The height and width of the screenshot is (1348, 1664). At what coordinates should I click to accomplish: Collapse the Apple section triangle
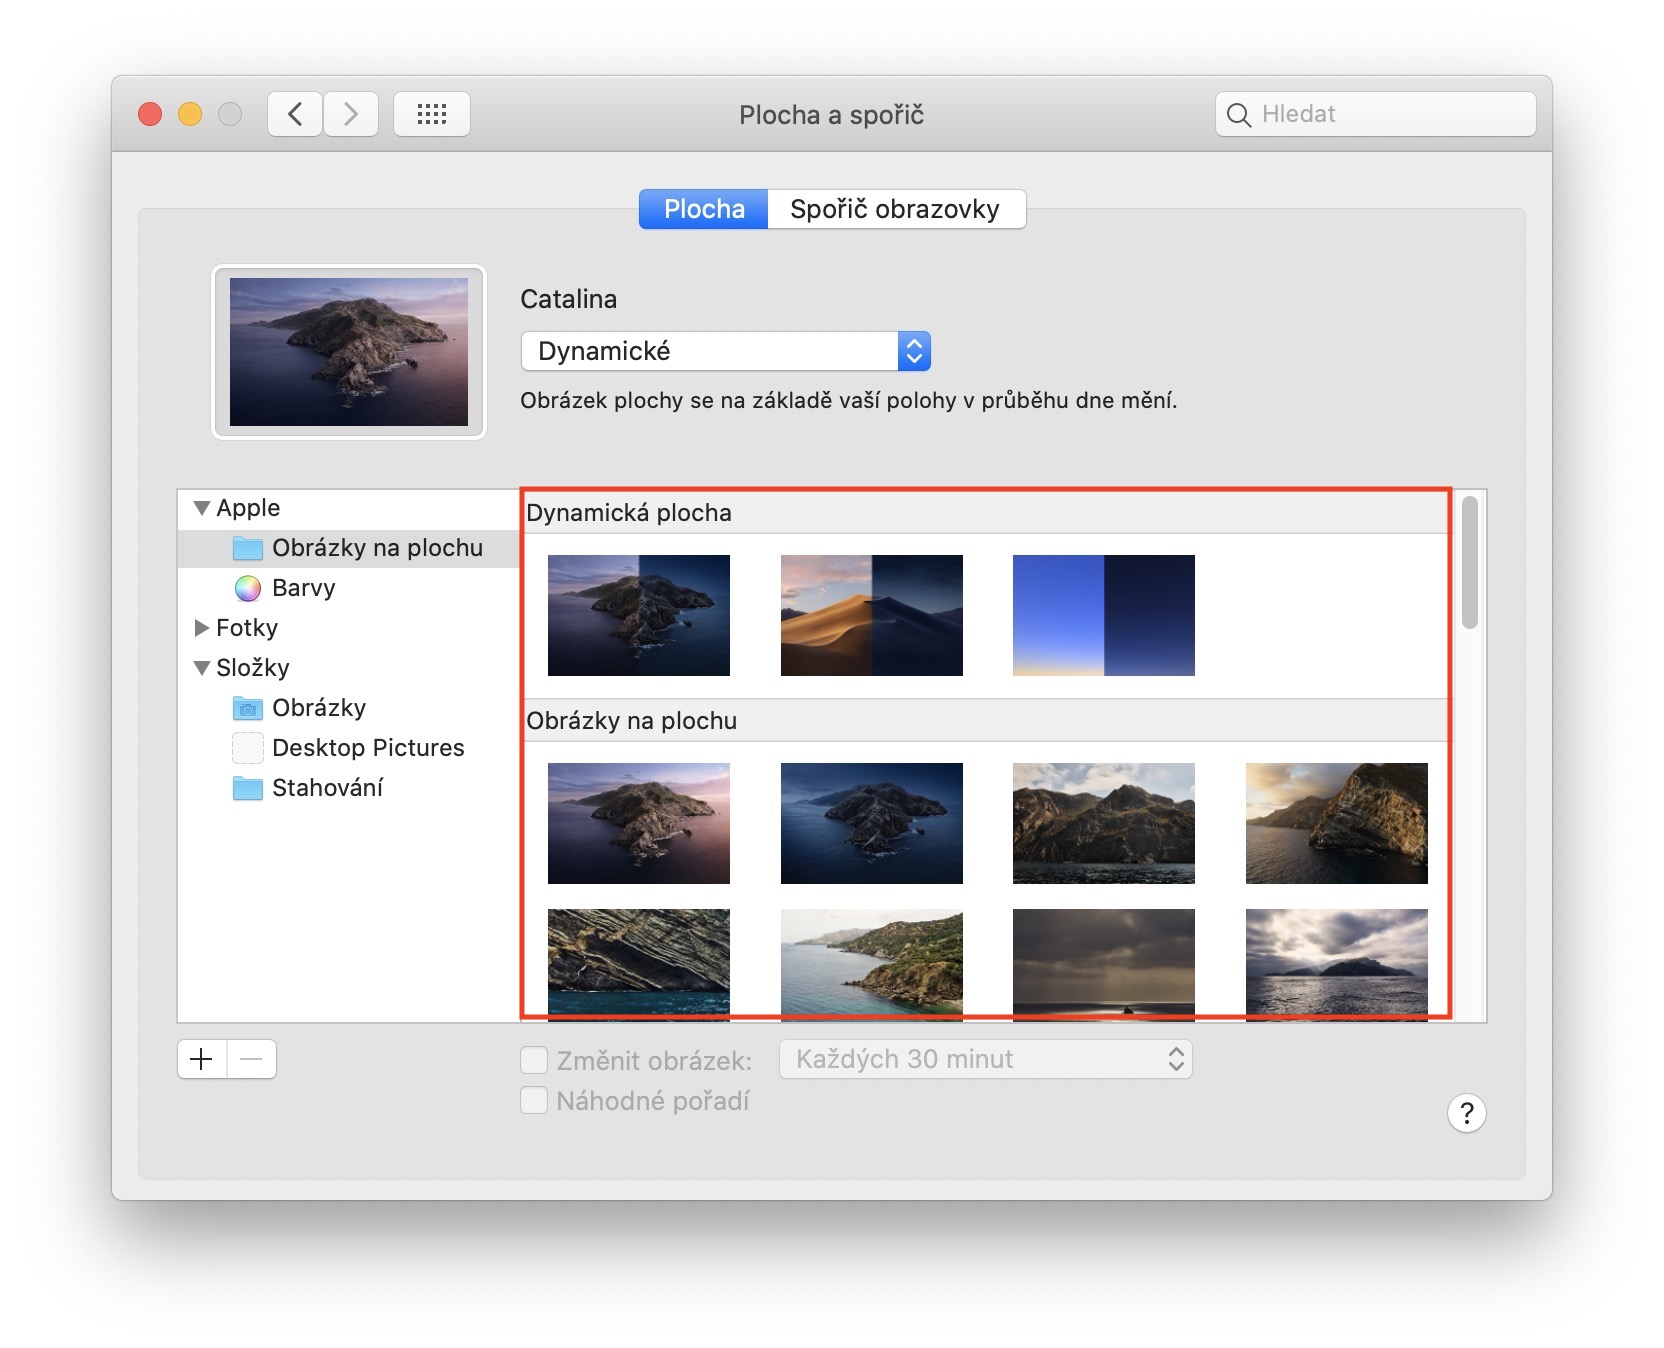[x=202, y=508]
